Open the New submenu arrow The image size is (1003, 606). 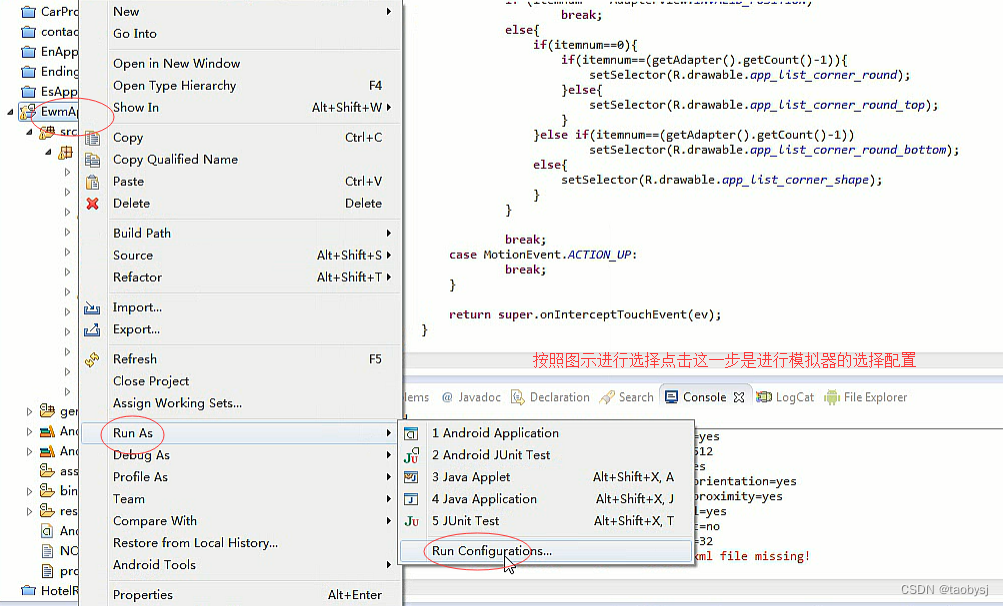[388, 12]
